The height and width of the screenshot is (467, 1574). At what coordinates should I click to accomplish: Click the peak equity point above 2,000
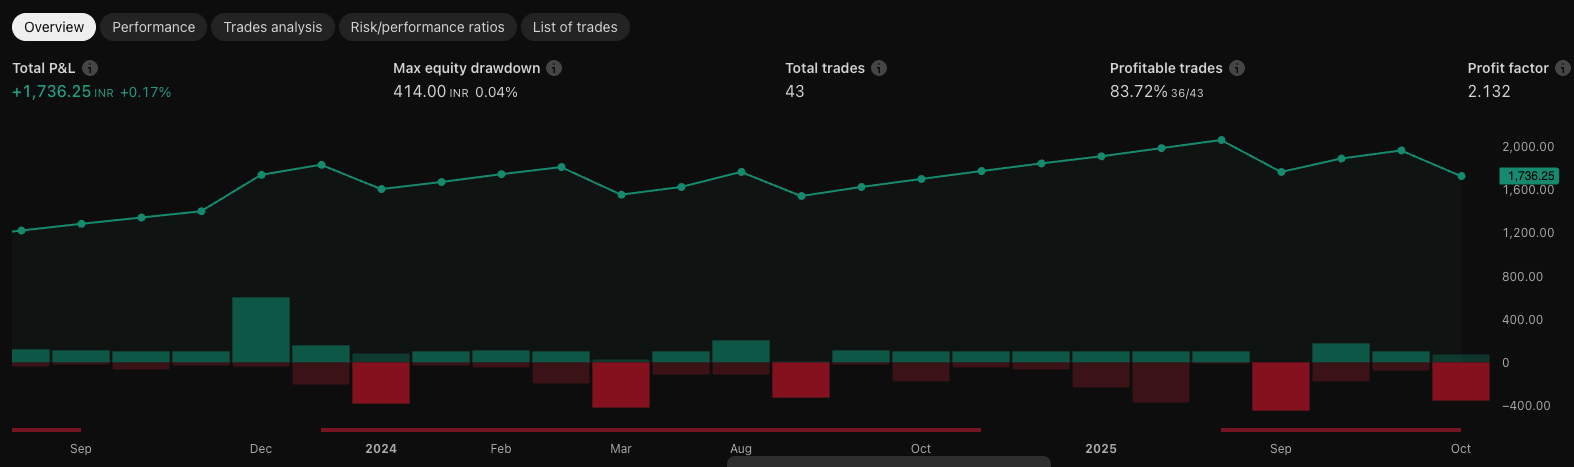[1222, 140]
